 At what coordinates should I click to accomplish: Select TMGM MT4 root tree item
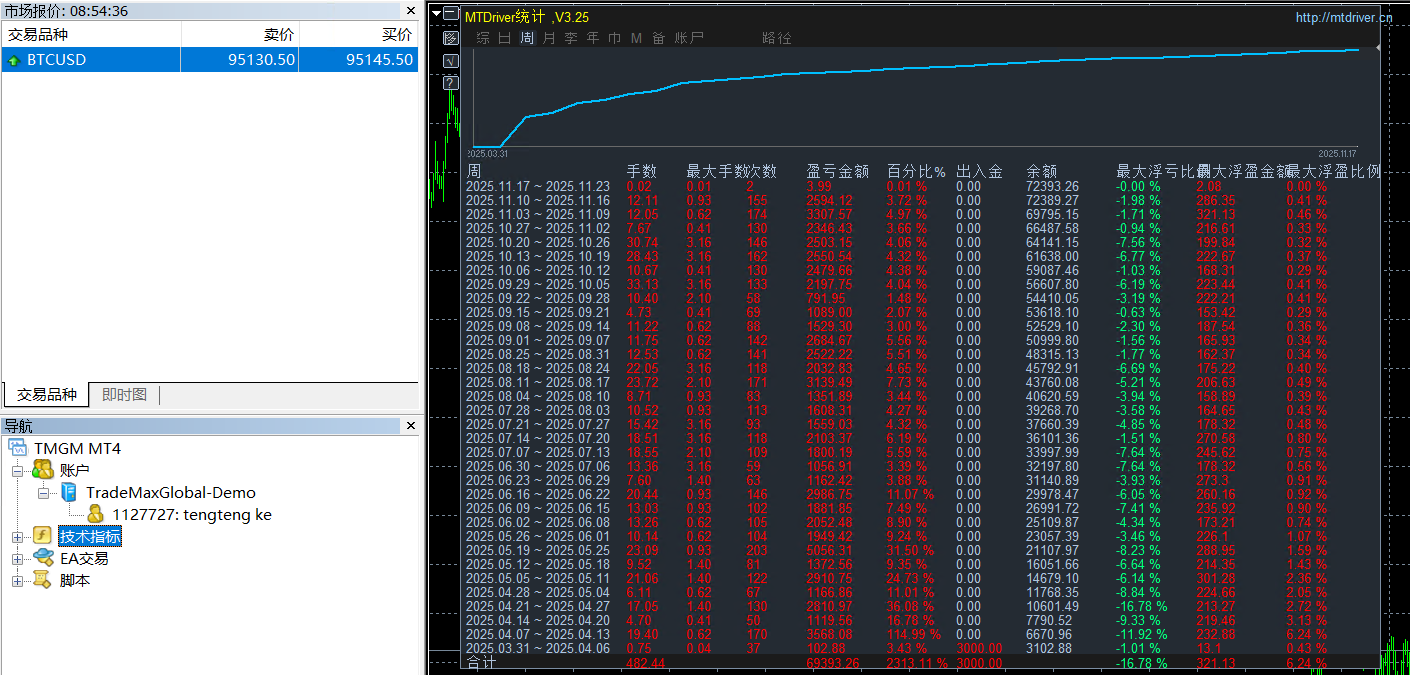pos(77,448)
